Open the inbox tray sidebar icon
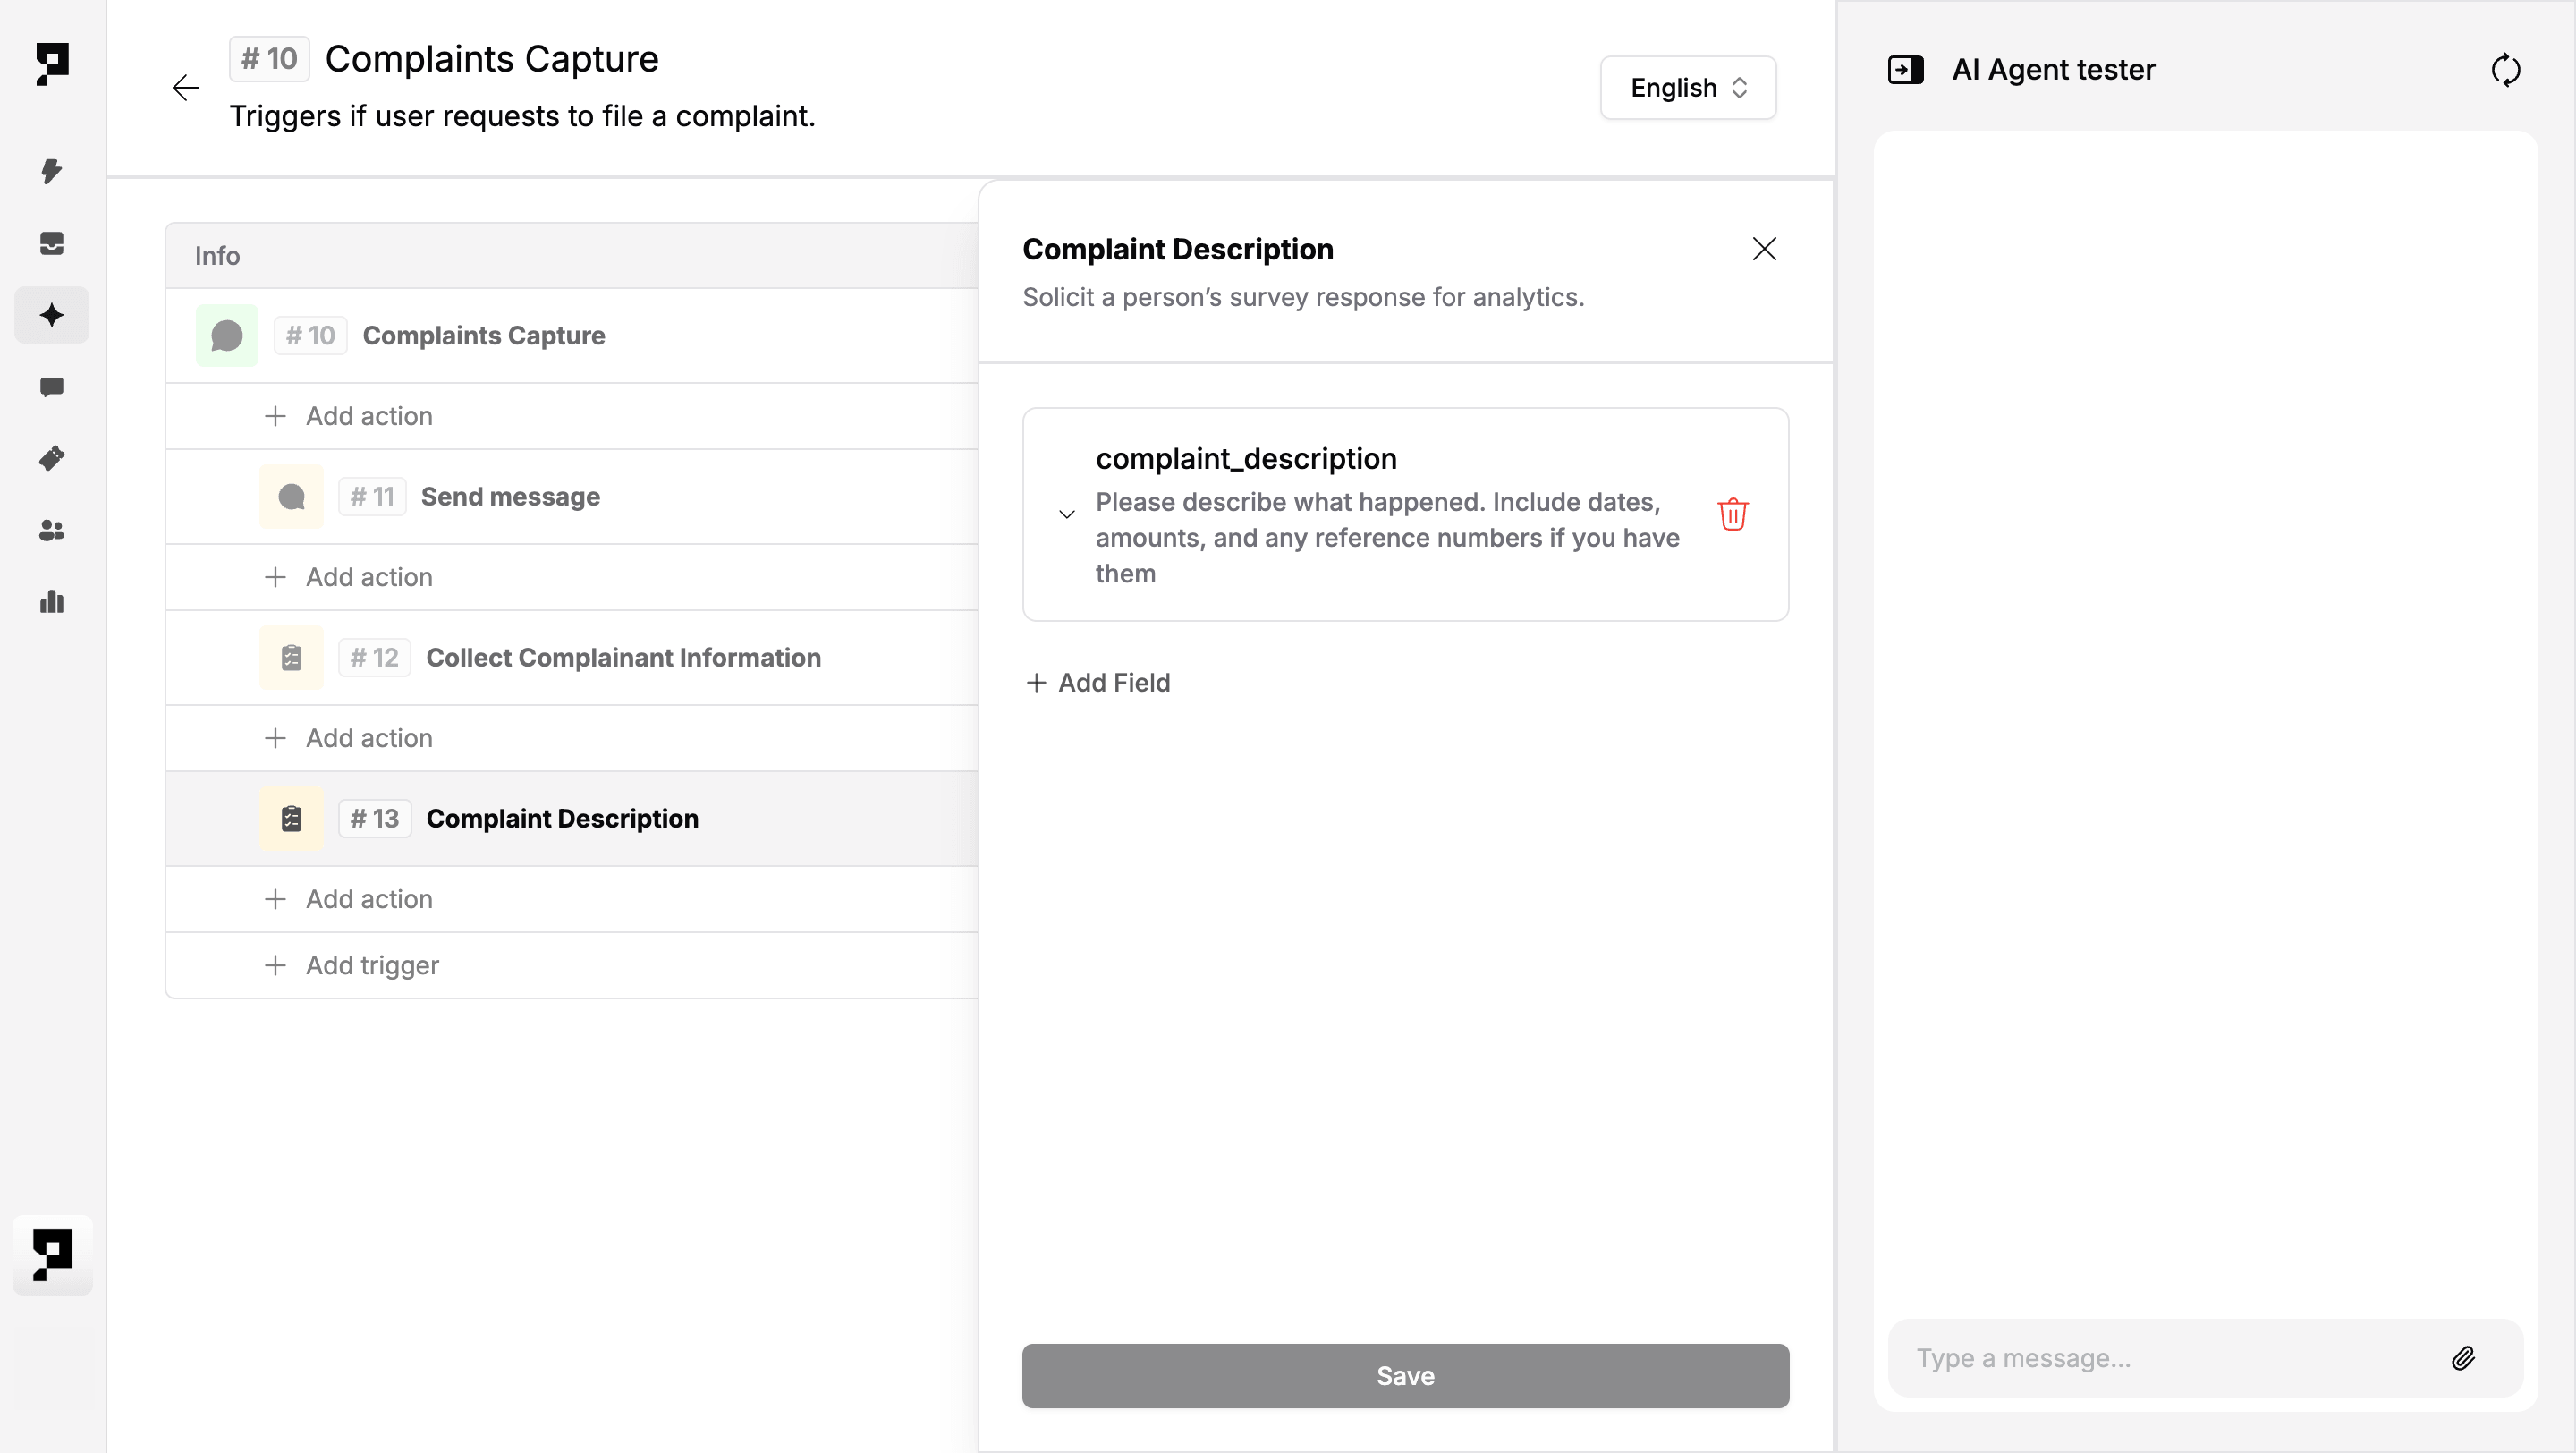Viewport: 2576px width, 1453px height. [52, 243]
